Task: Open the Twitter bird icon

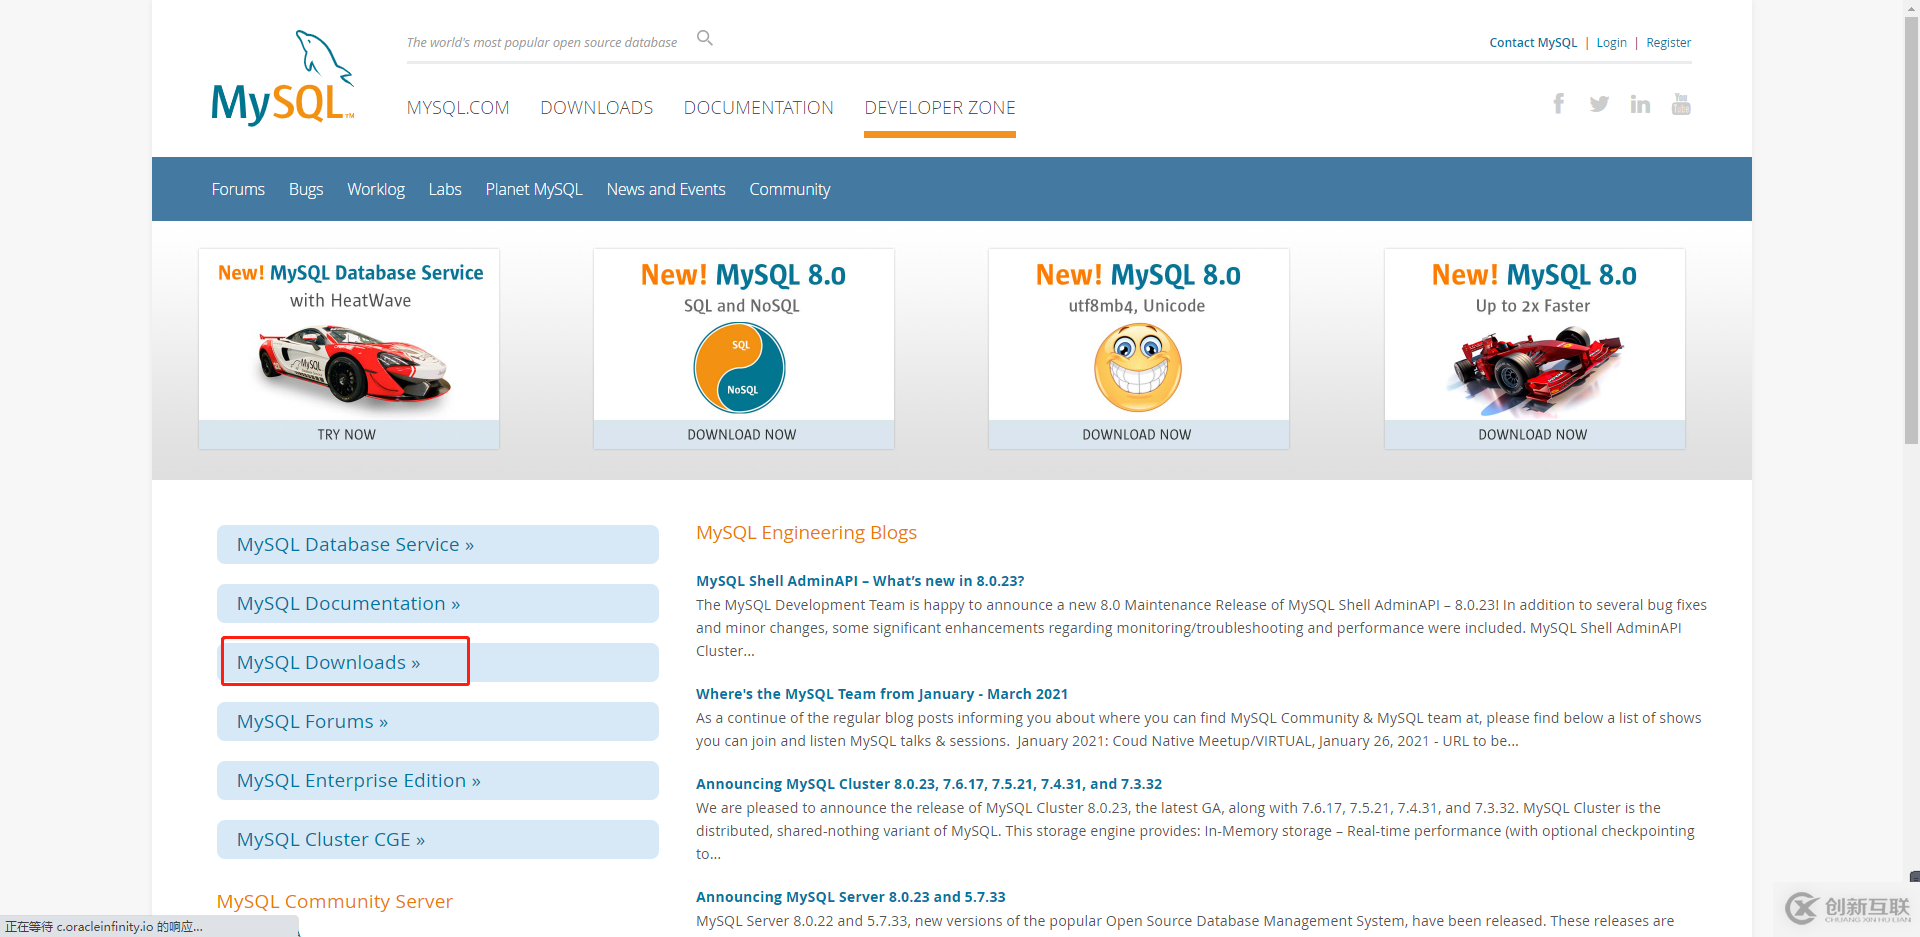Action: (x=1599, y=104)
